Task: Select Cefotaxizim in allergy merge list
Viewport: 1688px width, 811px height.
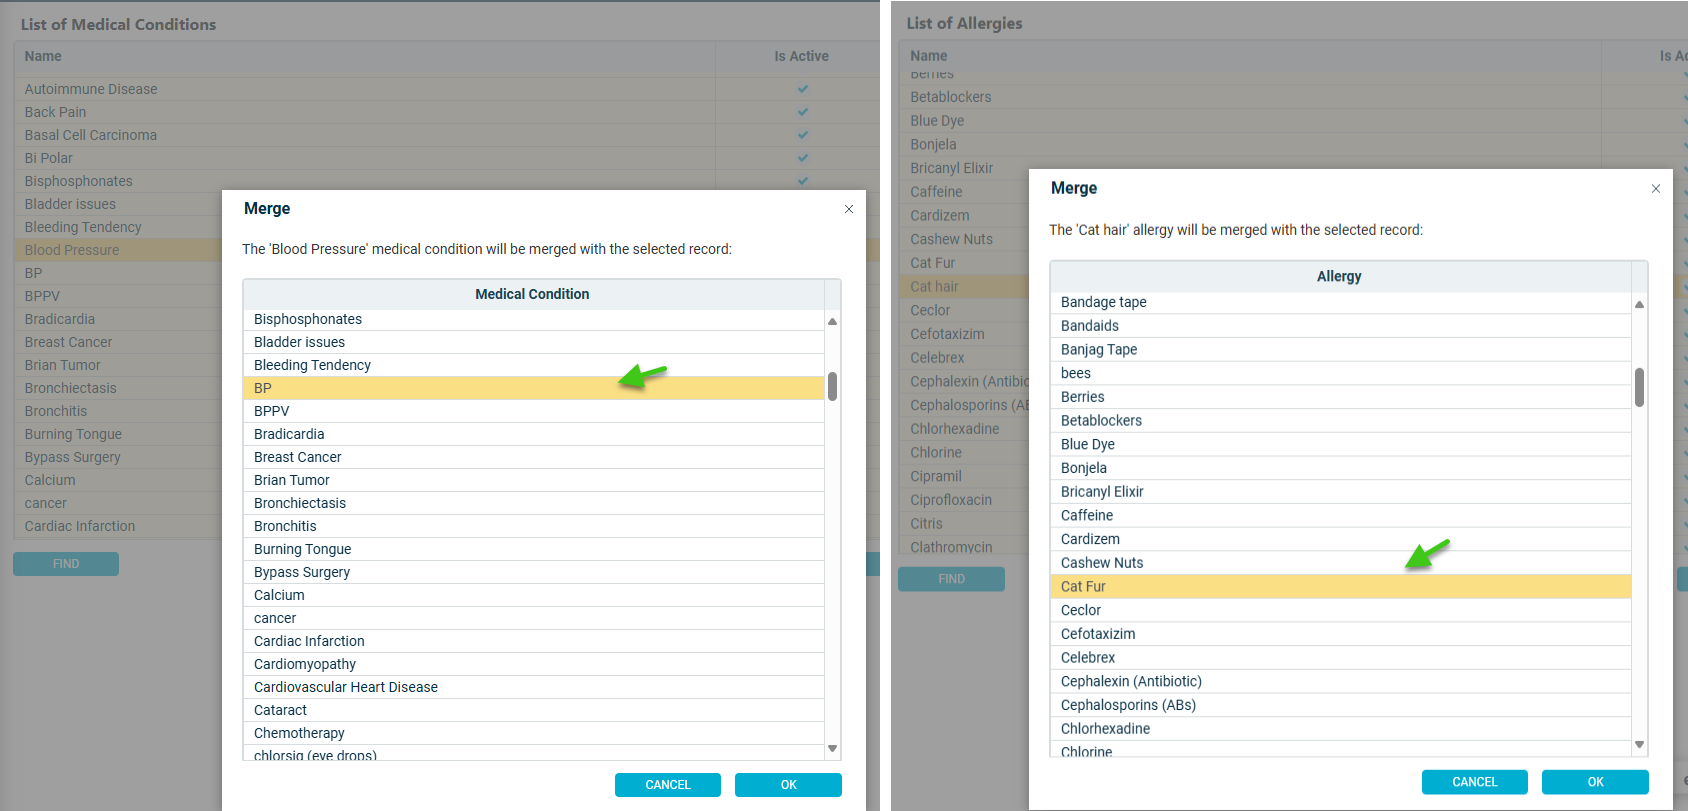Action: [1341, 634]
